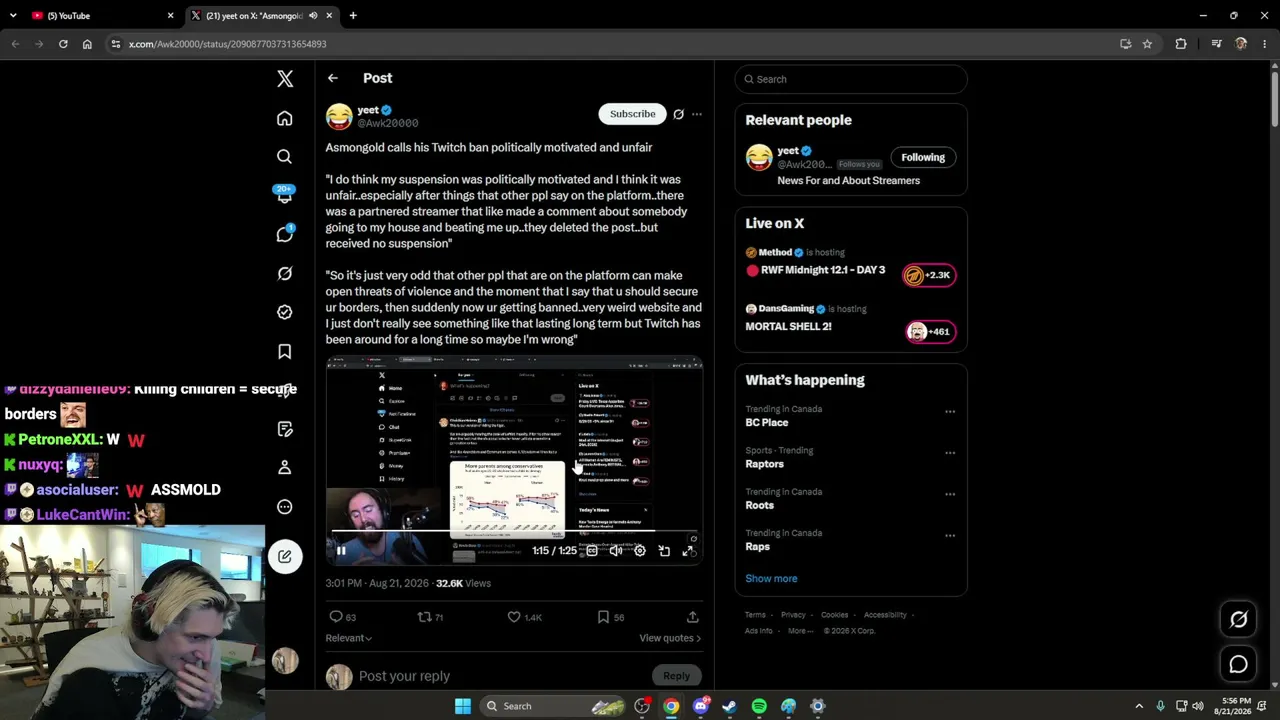Compose a new post with the round button
Image resolution: width=1280 pixels, height=720 pixels.
coord(285,557)
